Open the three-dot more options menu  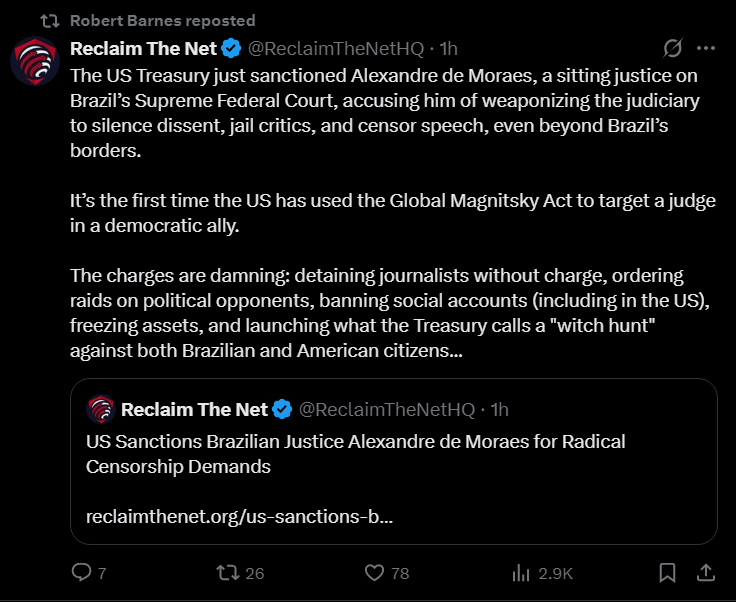pos(705,48)
